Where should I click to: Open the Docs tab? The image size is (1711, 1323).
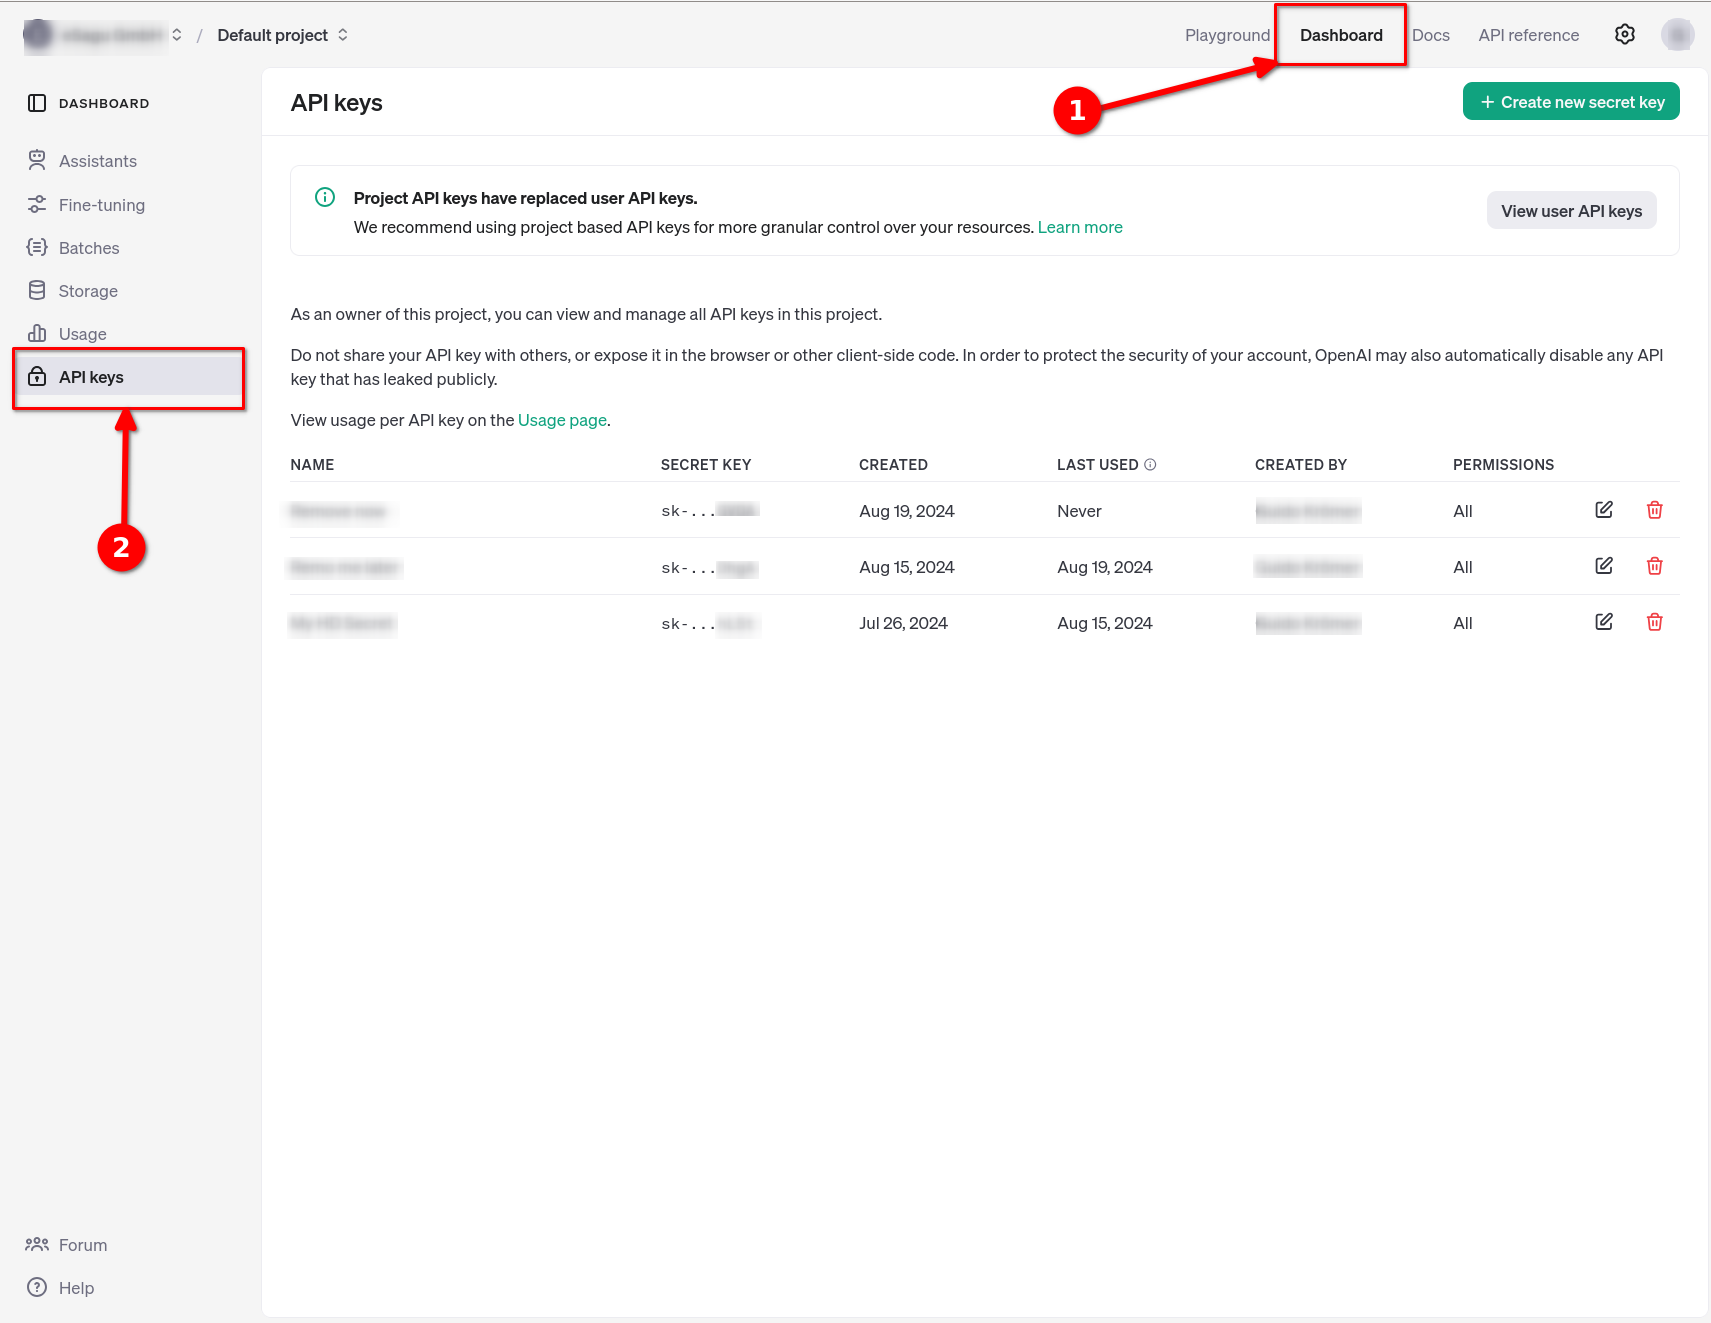click(1430, 35)
